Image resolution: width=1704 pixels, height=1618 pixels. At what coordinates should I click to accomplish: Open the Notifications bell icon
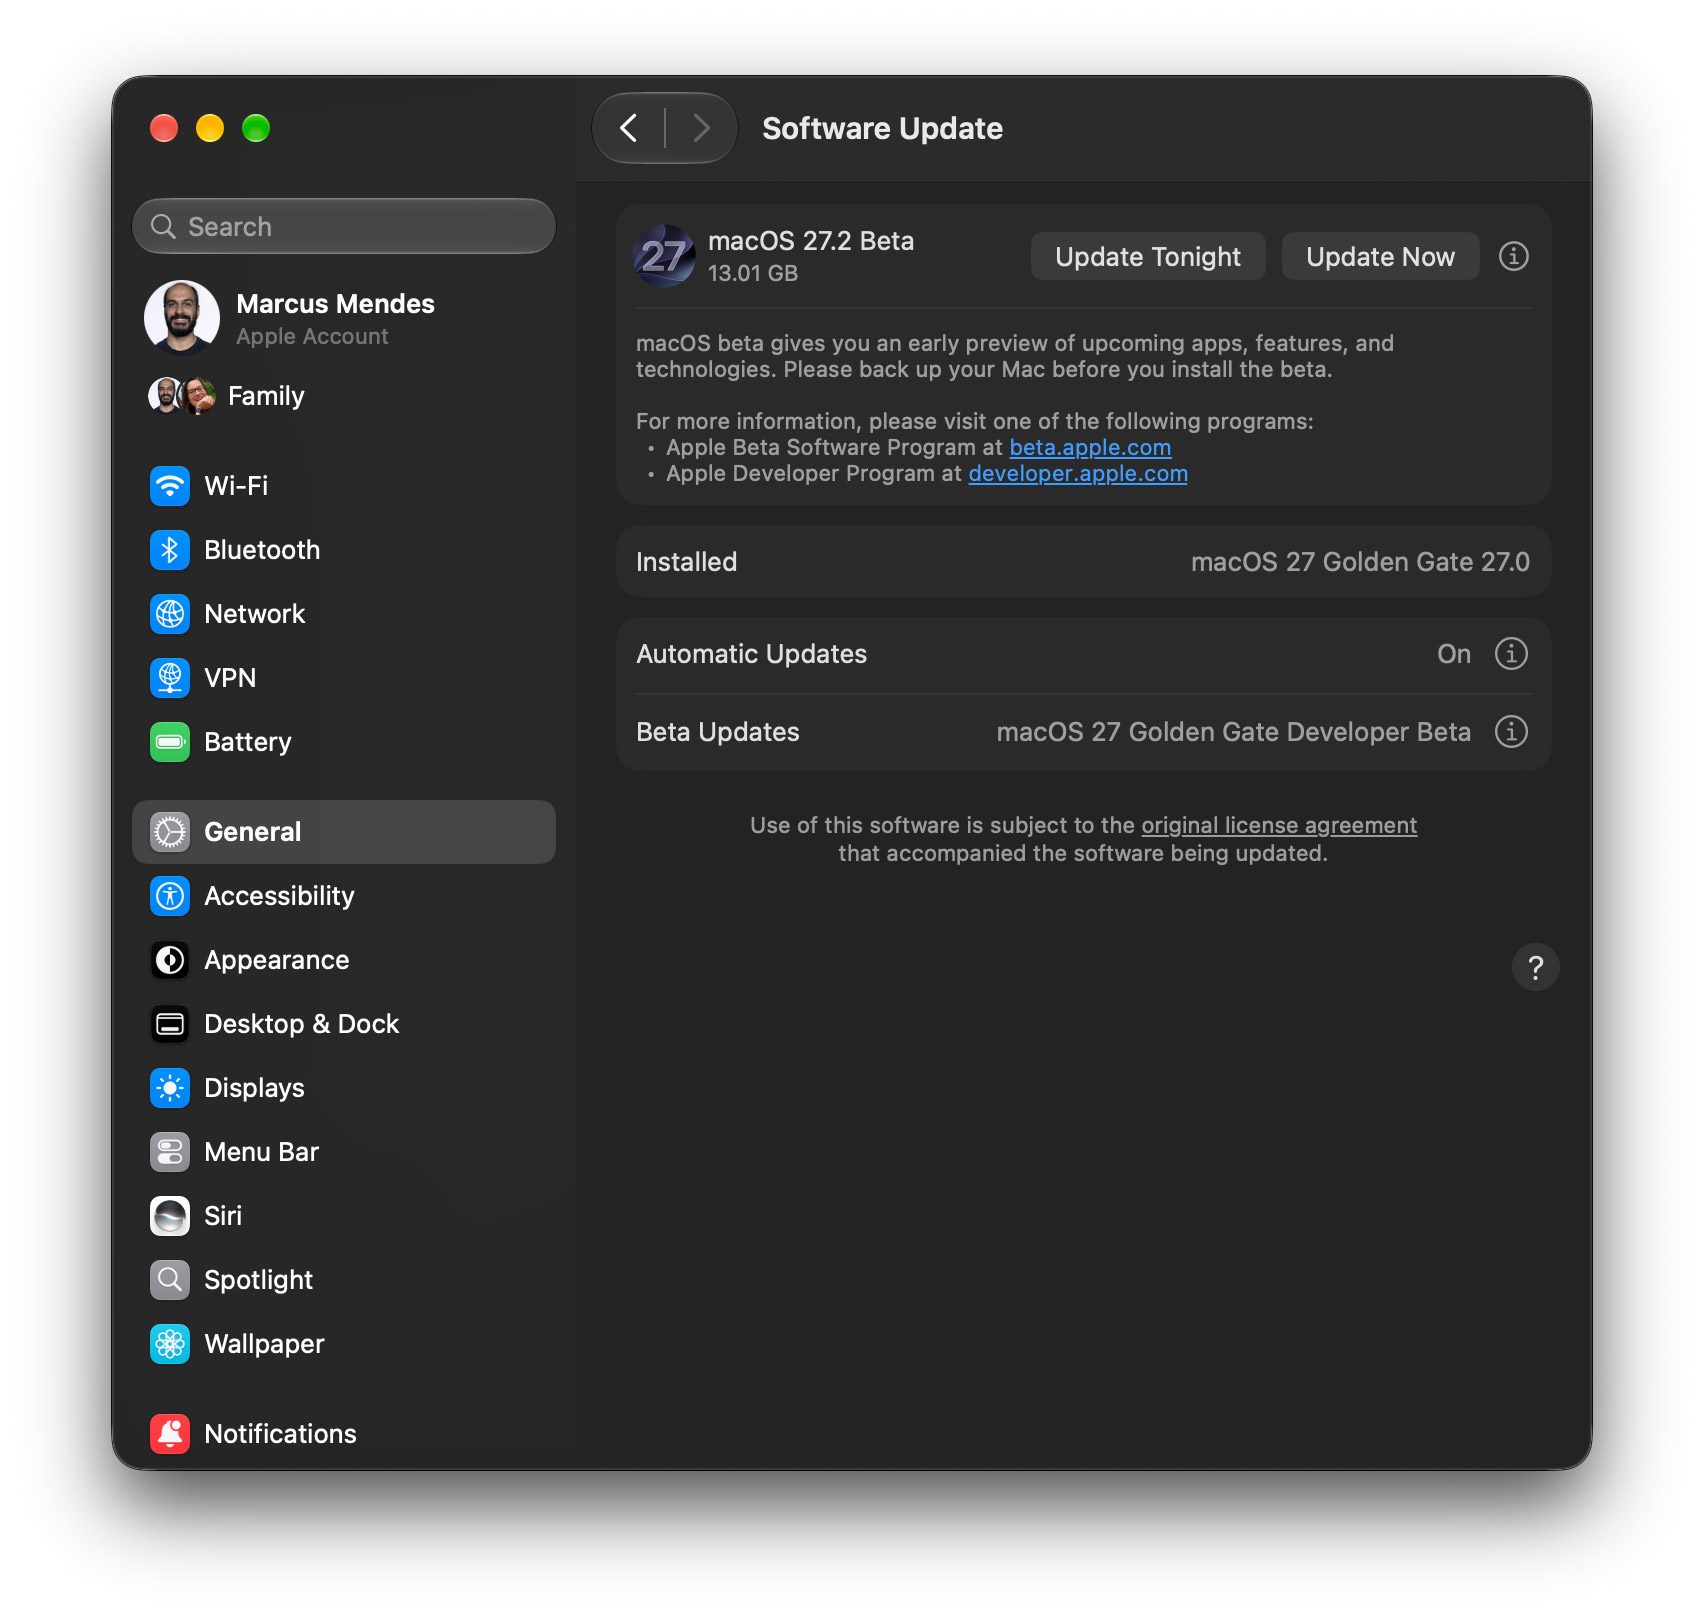tap(170, 1434)
